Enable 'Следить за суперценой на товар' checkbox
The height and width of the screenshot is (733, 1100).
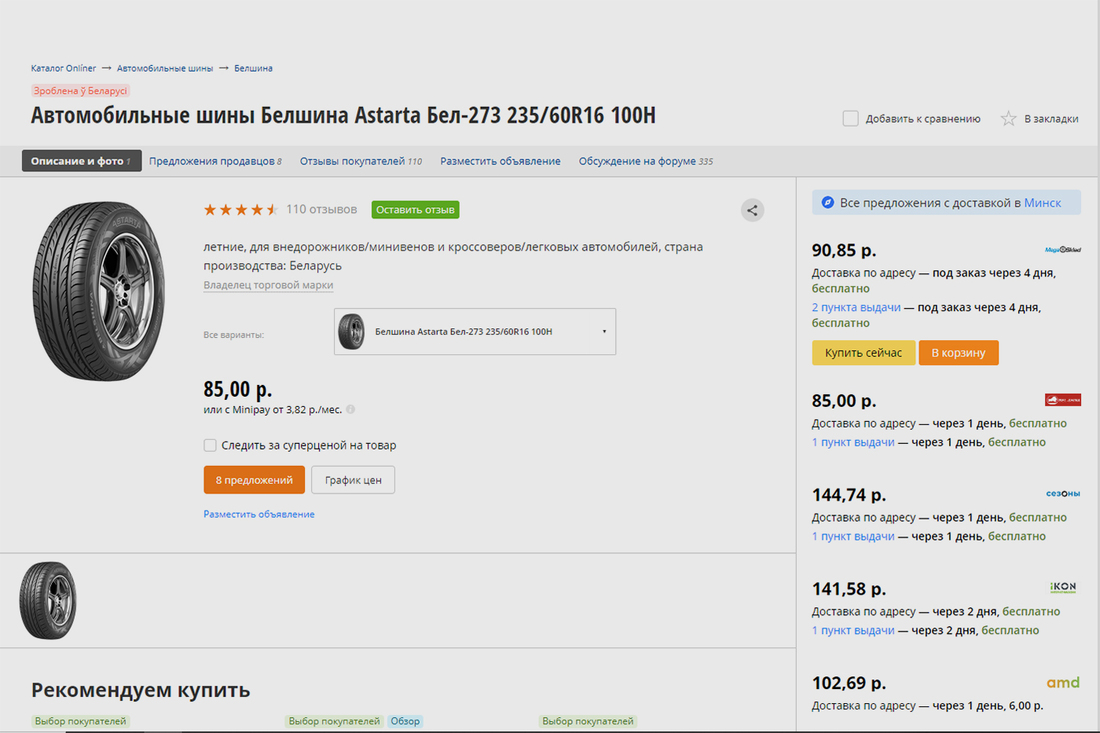210,445
